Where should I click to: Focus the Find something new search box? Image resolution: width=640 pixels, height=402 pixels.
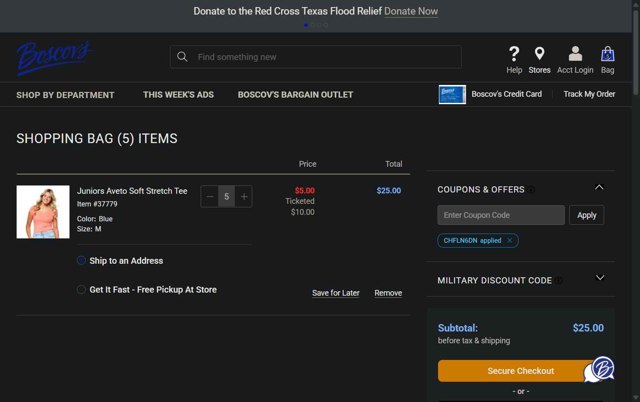coord(316,57)
